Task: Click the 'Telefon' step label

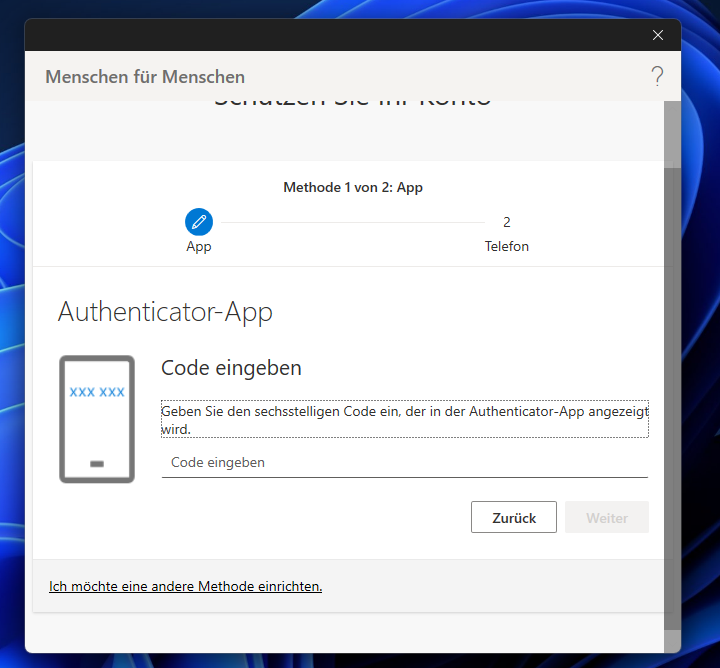Action: pyautogui.click(x=507, y=246)
